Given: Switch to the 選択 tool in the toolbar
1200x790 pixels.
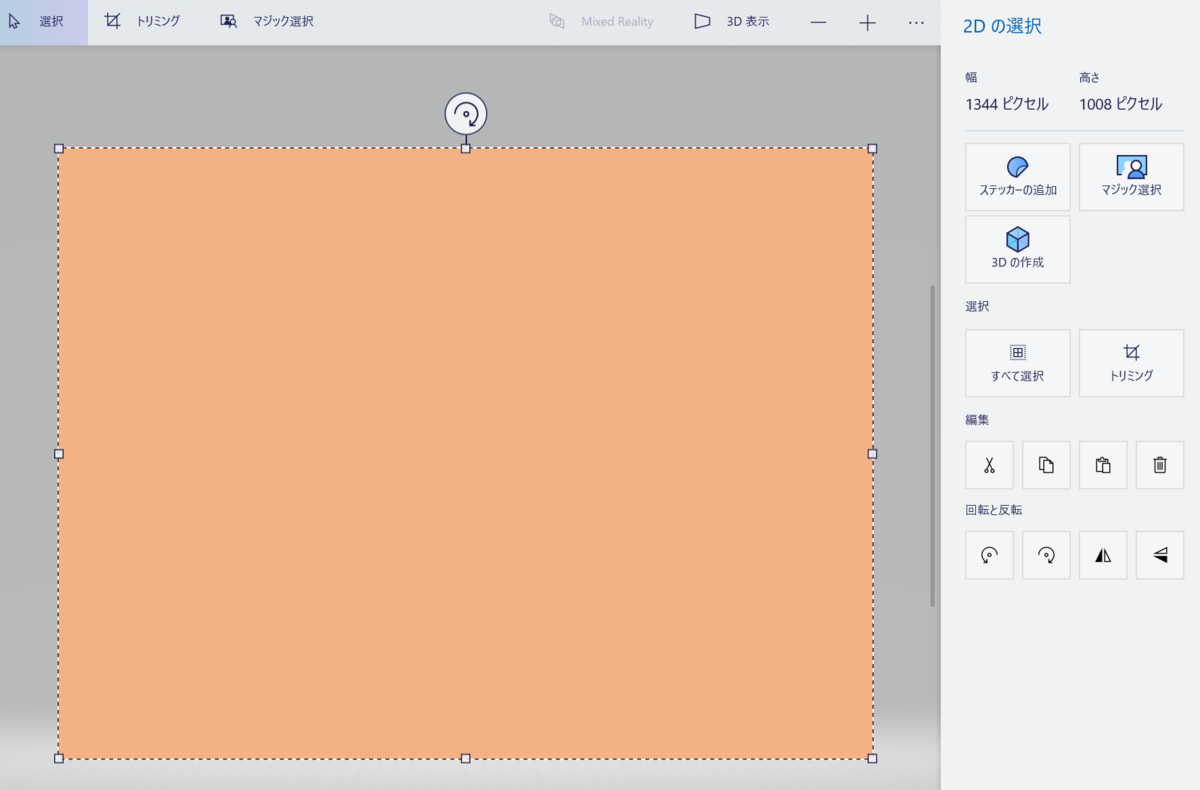Looking at the screenshot, I should click(x=40, y=21).
